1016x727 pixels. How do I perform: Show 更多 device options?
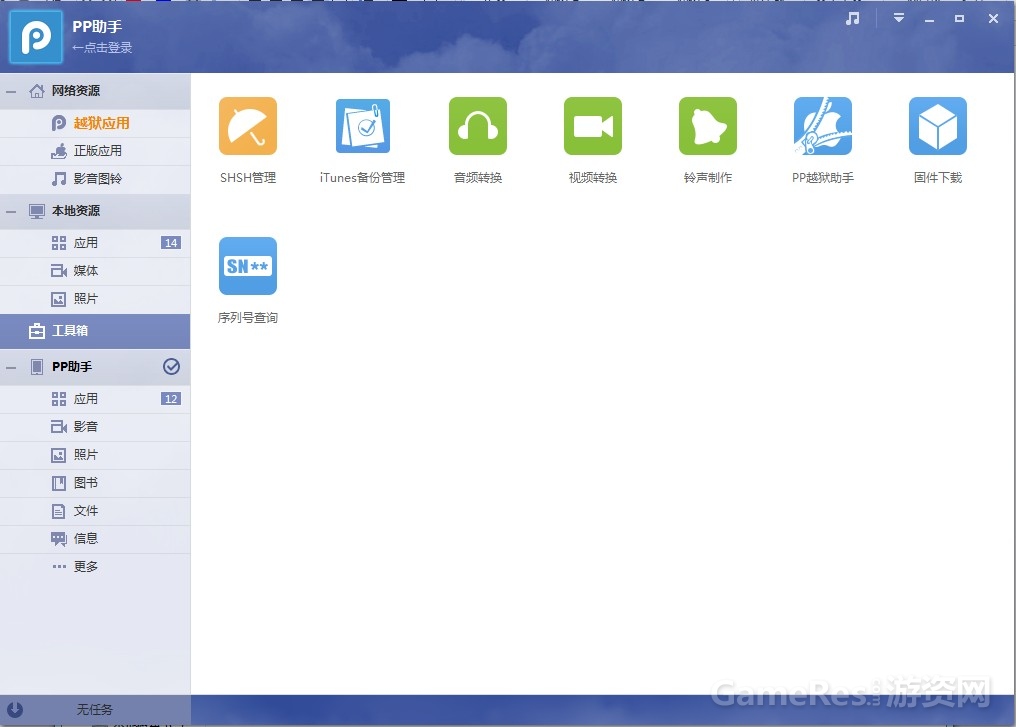(x=95, y=566)
